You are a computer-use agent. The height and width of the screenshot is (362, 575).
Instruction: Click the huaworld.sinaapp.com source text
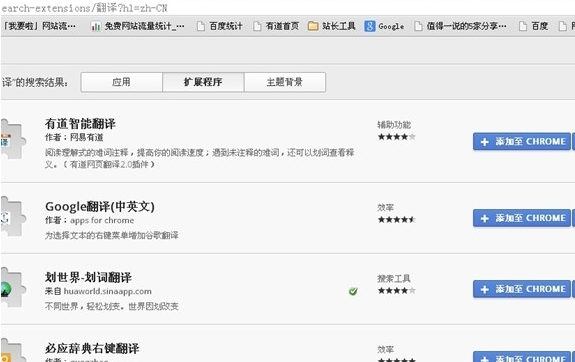[107, 291]
